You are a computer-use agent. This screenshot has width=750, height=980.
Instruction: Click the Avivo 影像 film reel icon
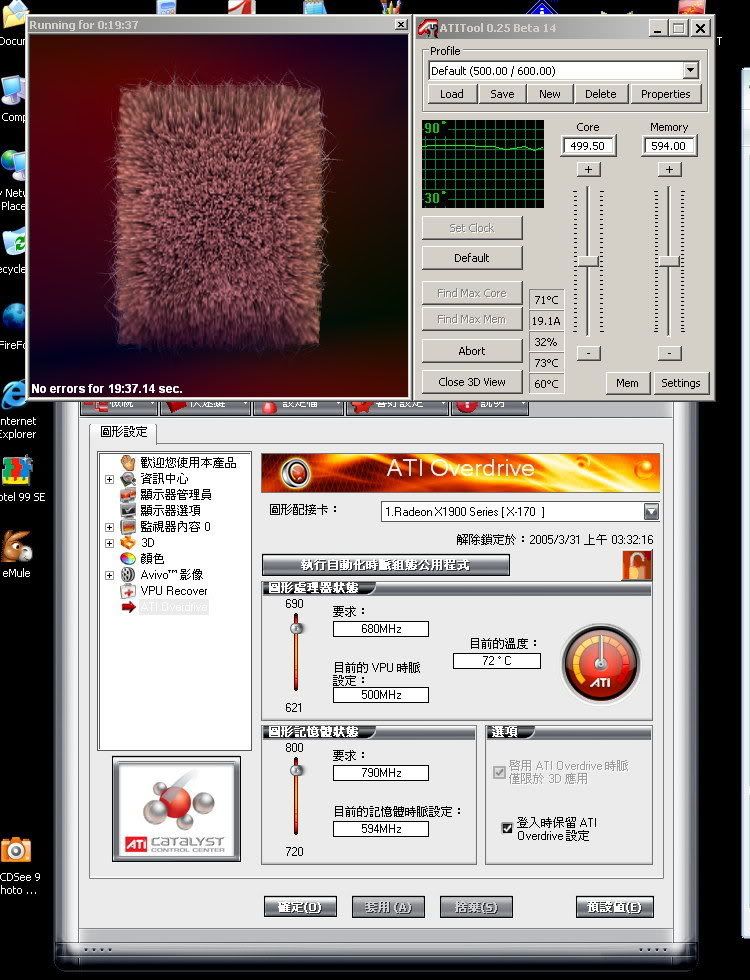(128, 575)
